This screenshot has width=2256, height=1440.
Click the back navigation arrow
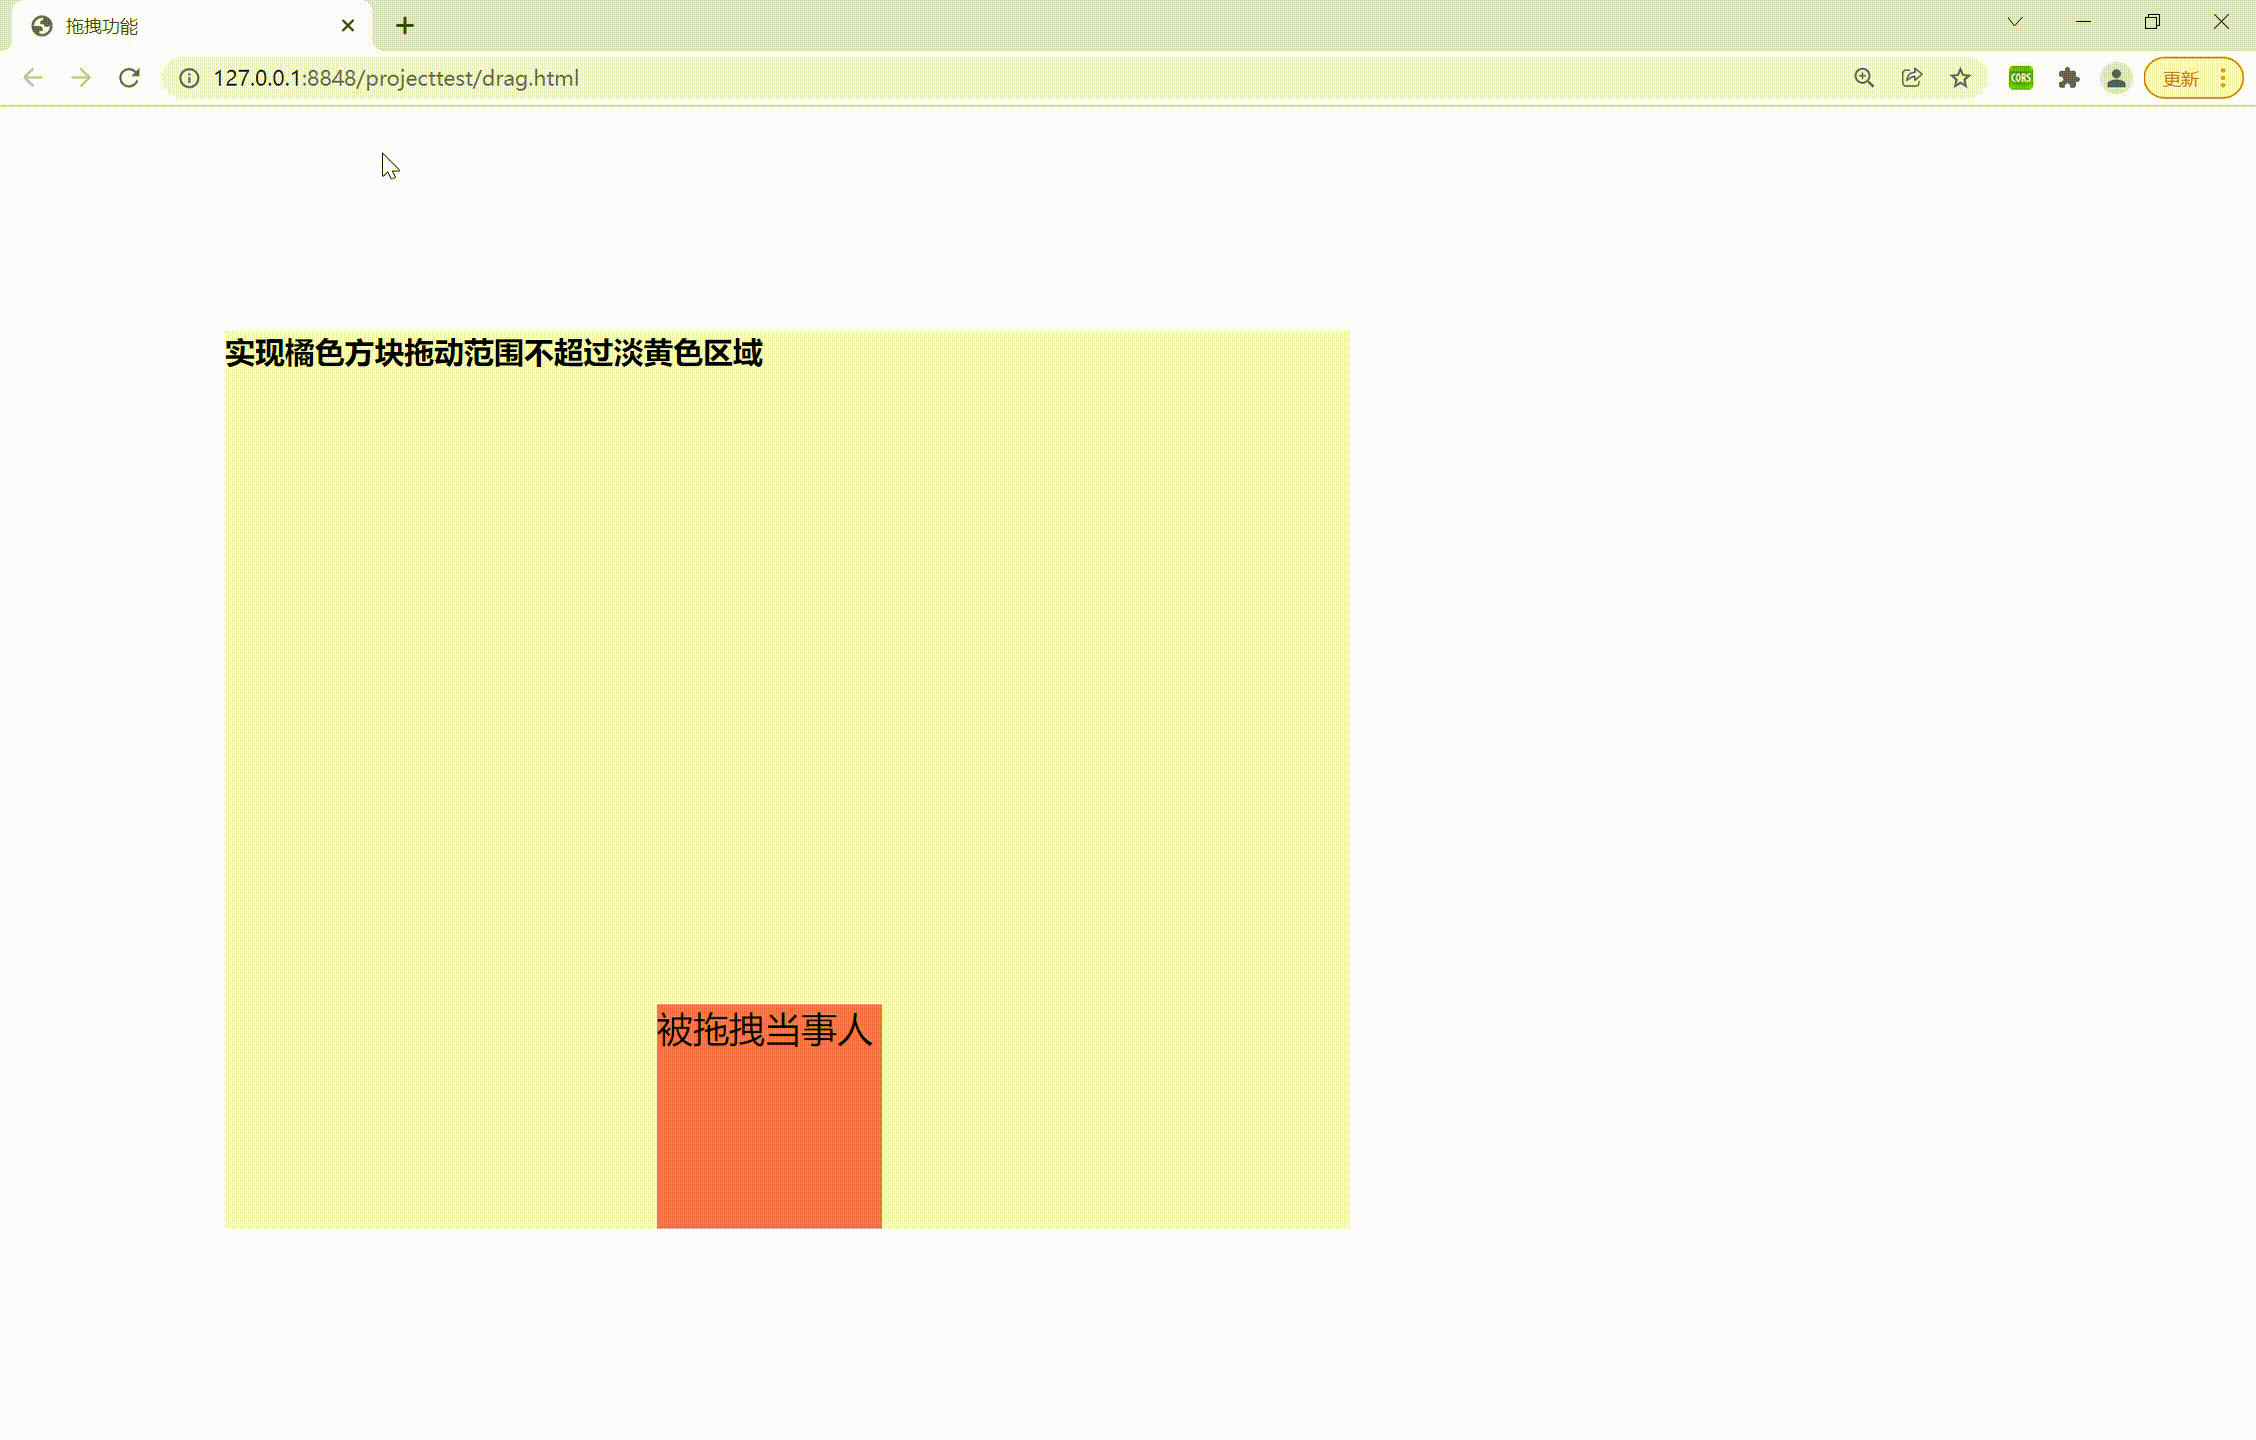(34, 77)
